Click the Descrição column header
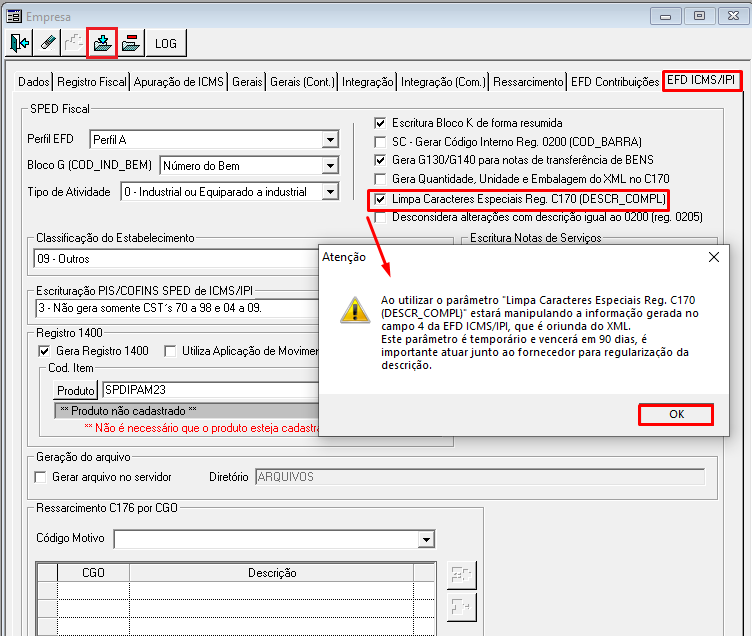The width and height of the screenshot is (752, 636). click(x=271, y=573)
